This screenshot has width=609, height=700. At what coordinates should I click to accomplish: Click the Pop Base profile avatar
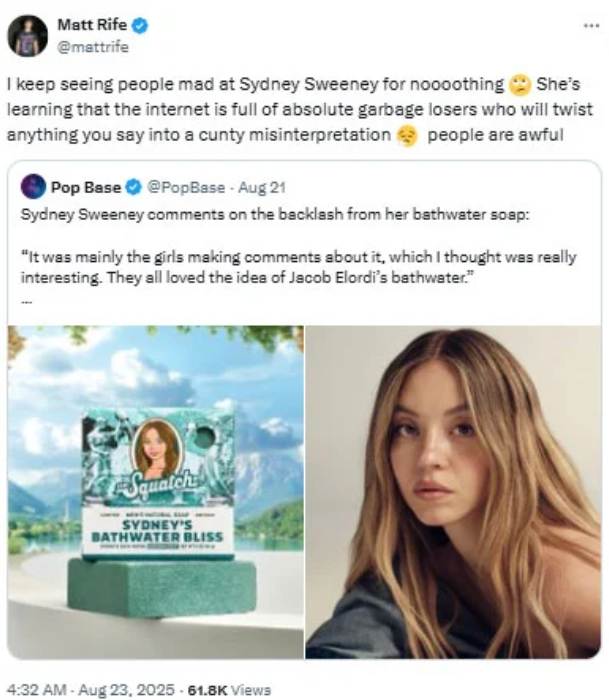[33, 186]
